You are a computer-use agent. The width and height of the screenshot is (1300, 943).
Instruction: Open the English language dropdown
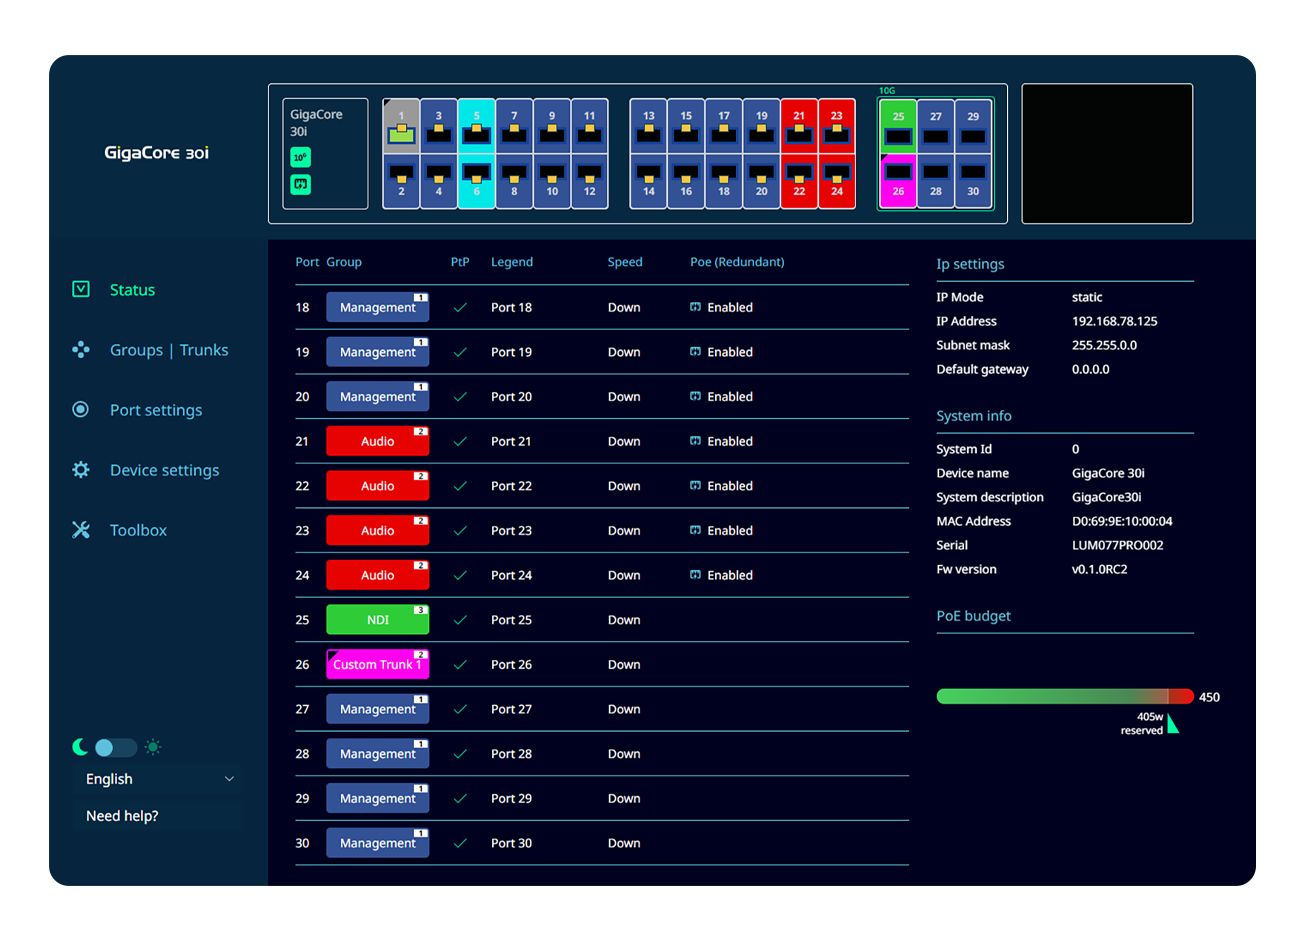point(158,779)
